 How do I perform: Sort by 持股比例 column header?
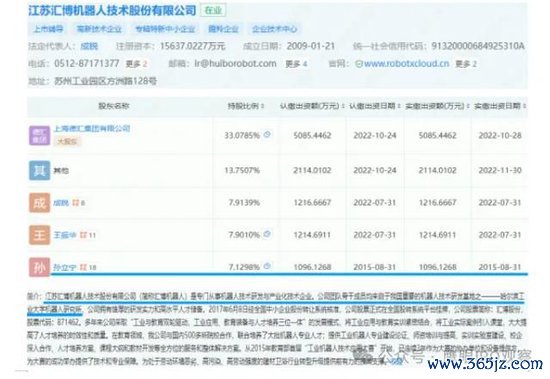pyautogui.click(x=246, y=106)
